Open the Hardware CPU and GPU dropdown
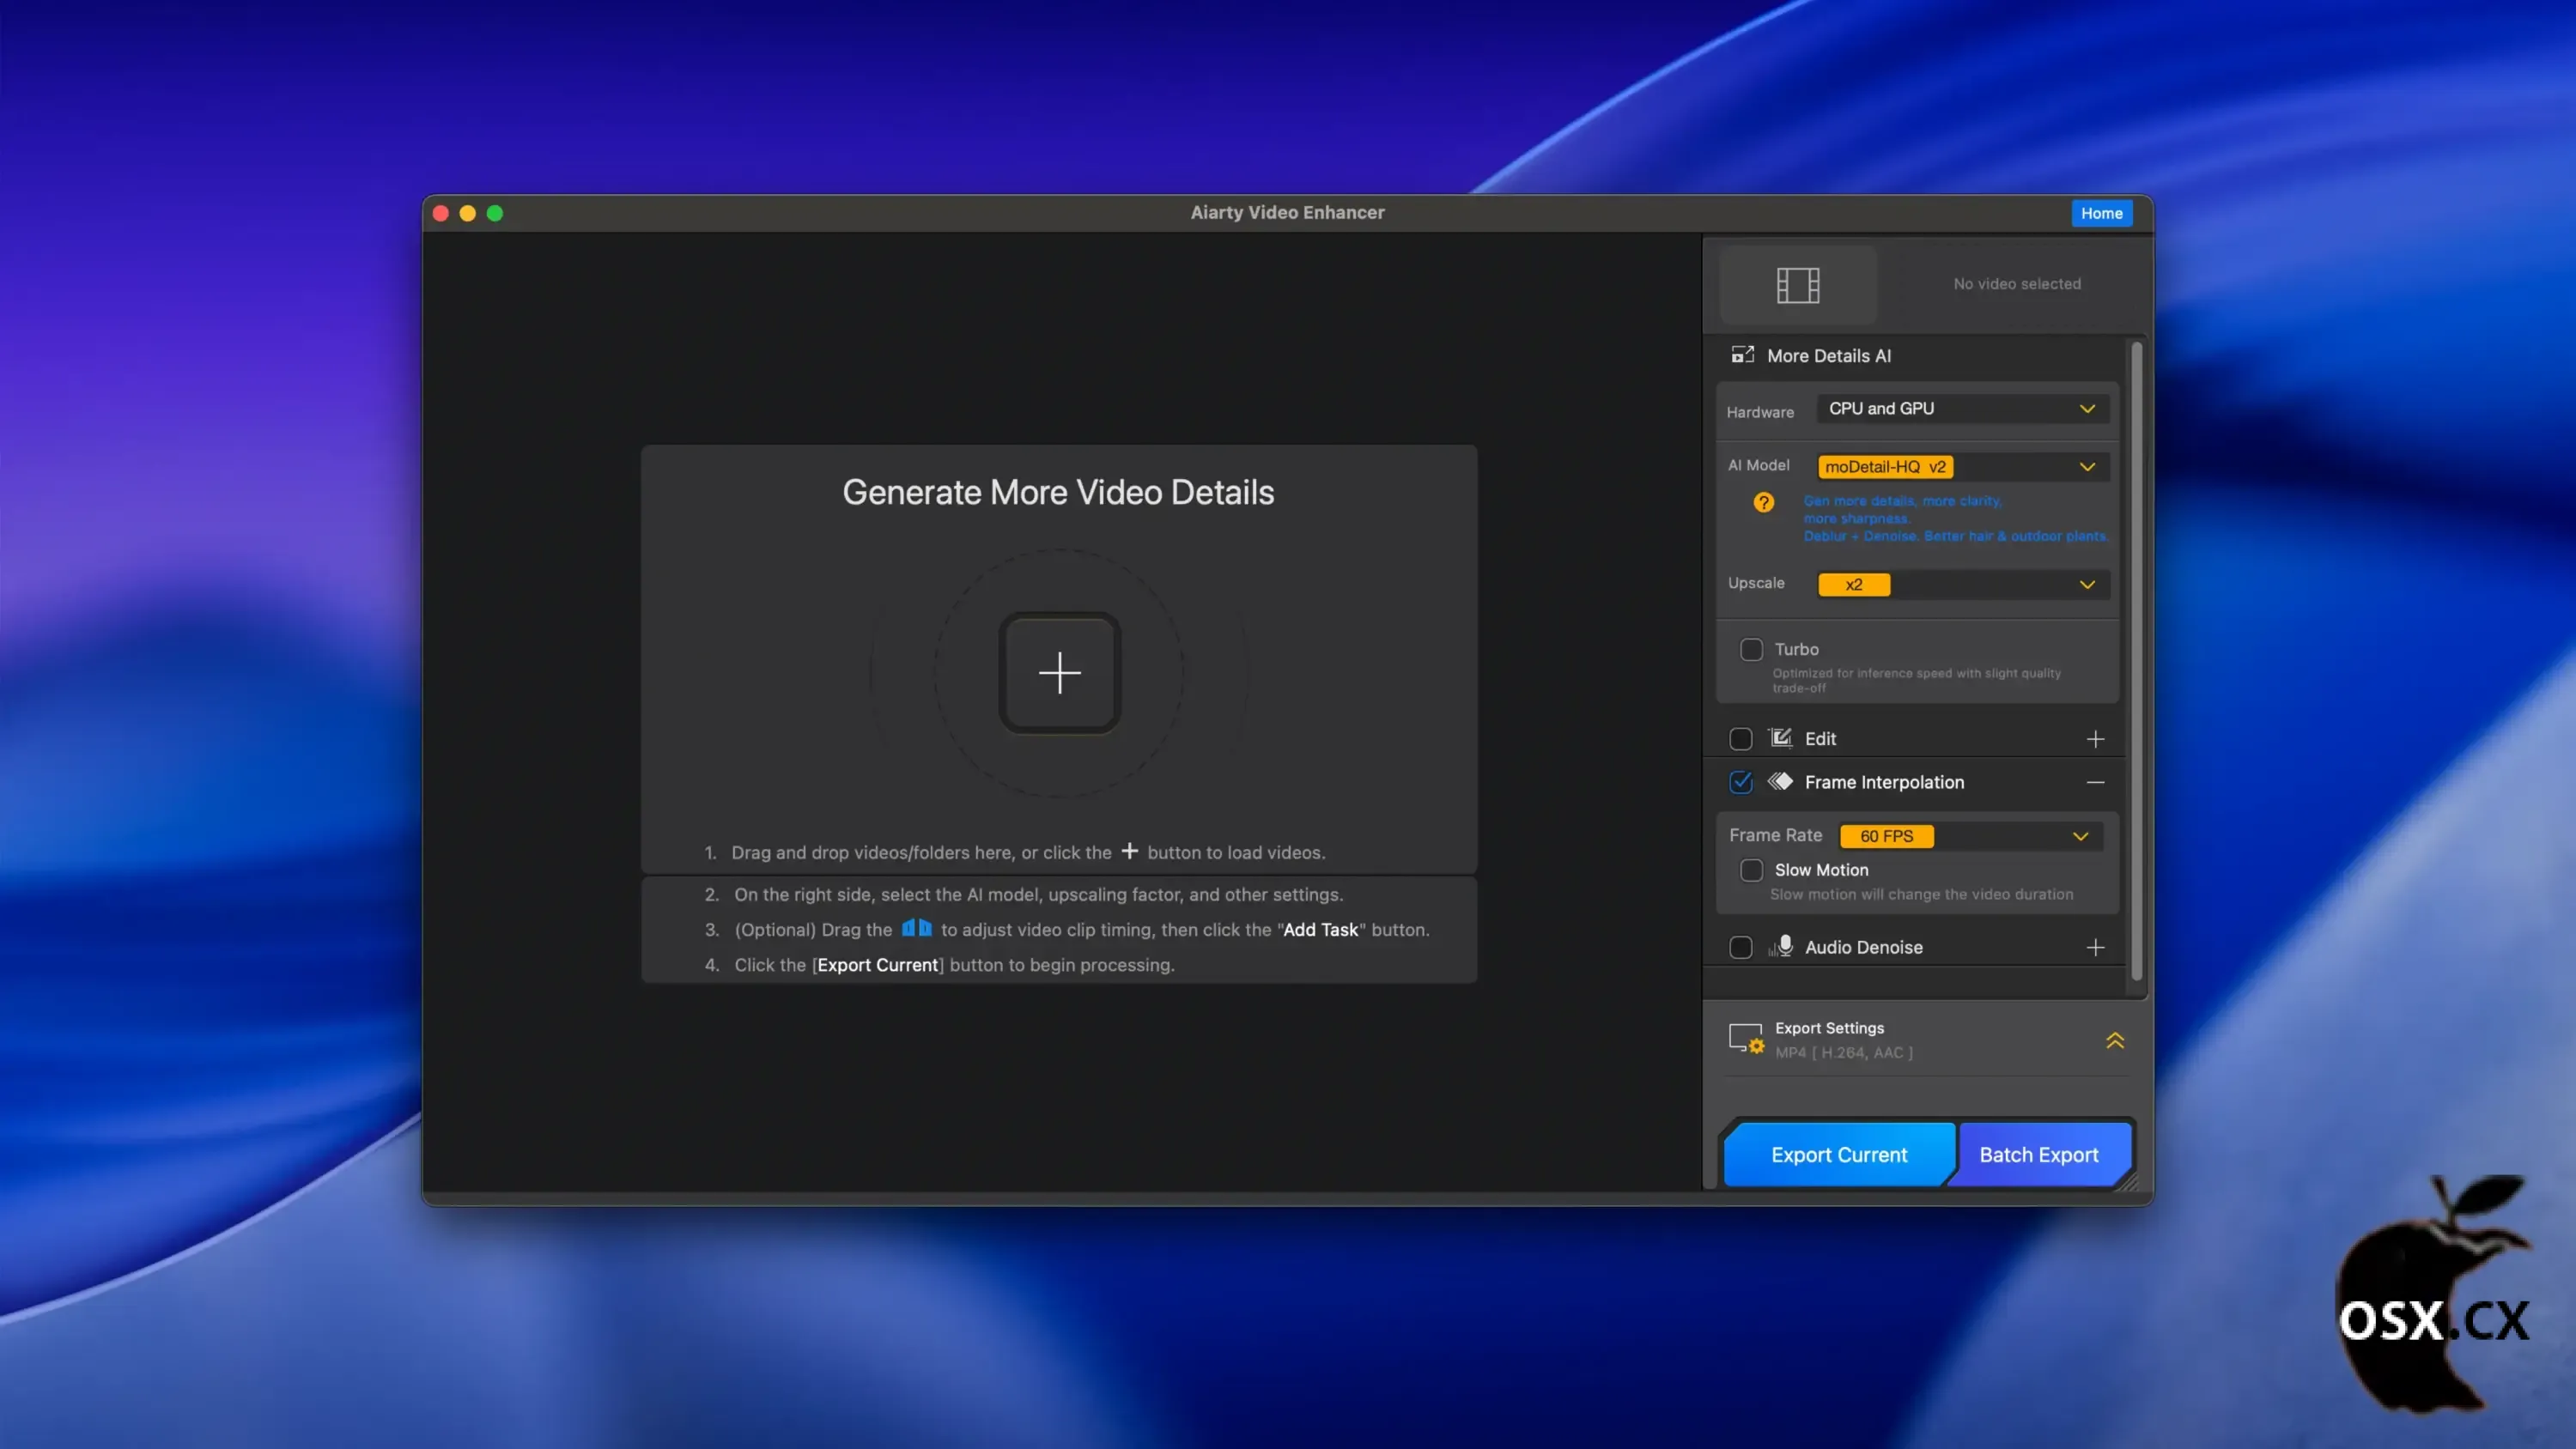 click(x=1962, y=409)
